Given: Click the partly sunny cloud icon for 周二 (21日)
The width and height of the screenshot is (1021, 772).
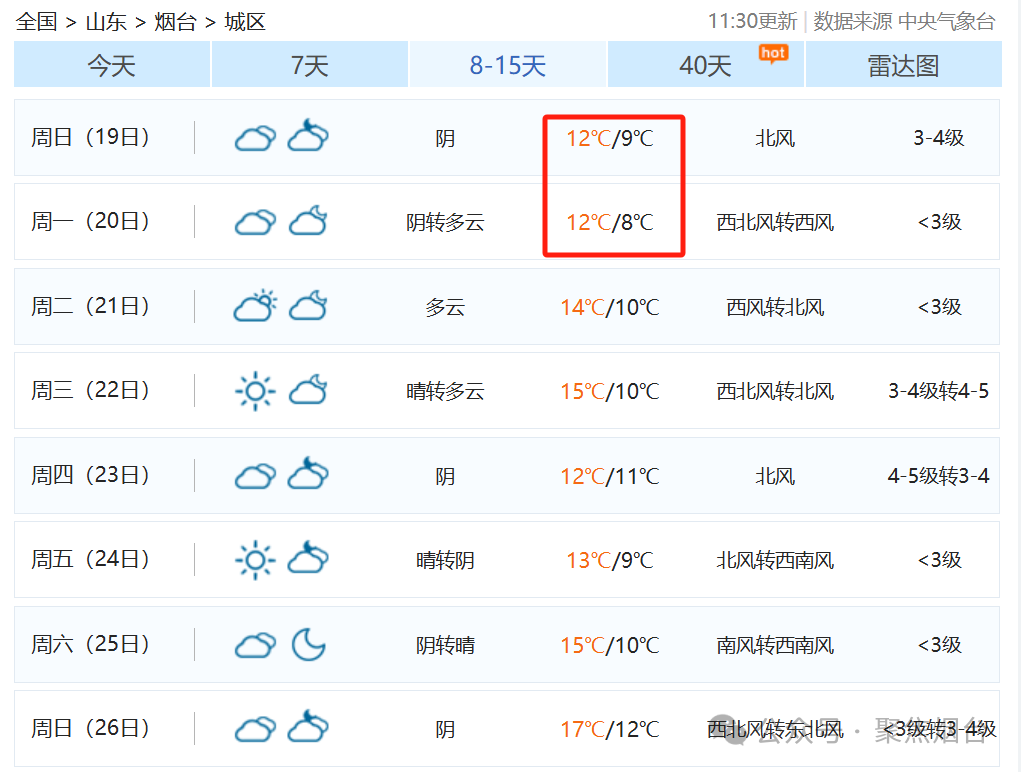Looking at the screenshot, I should (254, 306).
